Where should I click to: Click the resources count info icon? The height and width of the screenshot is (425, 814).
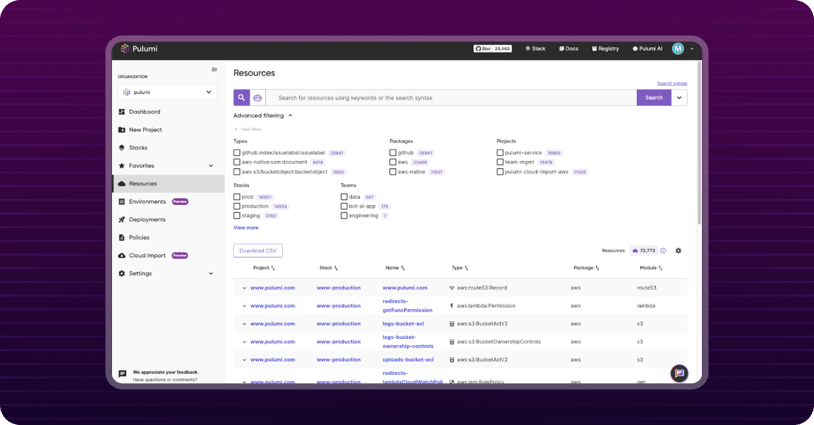pyautogui.click(x=663, y=251)
